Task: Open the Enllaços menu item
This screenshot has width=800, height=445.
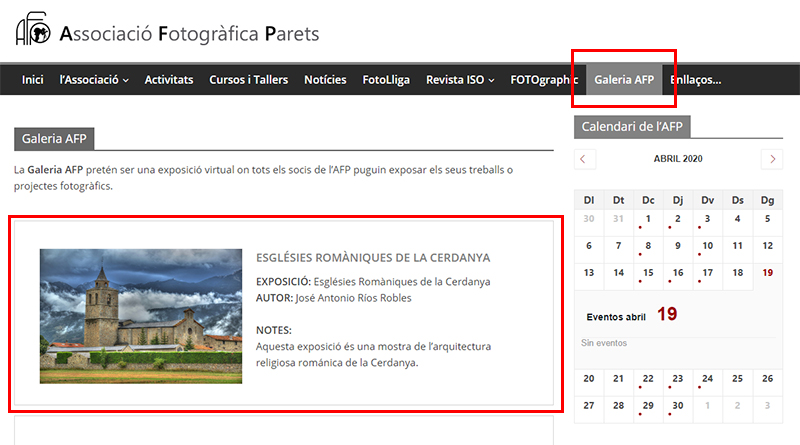Action: [x=695, y=80]
